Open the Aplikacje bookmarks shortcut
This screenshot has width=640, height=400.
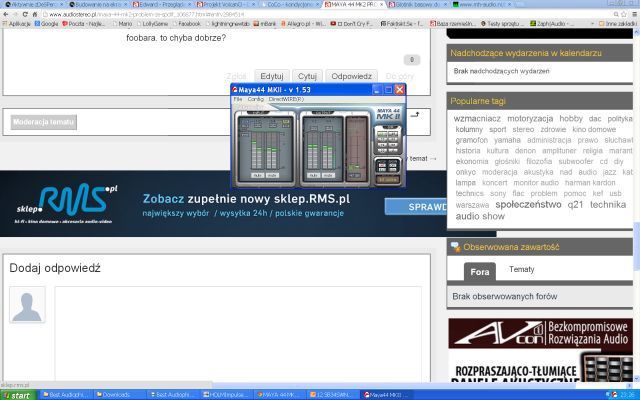pos(16,24)
